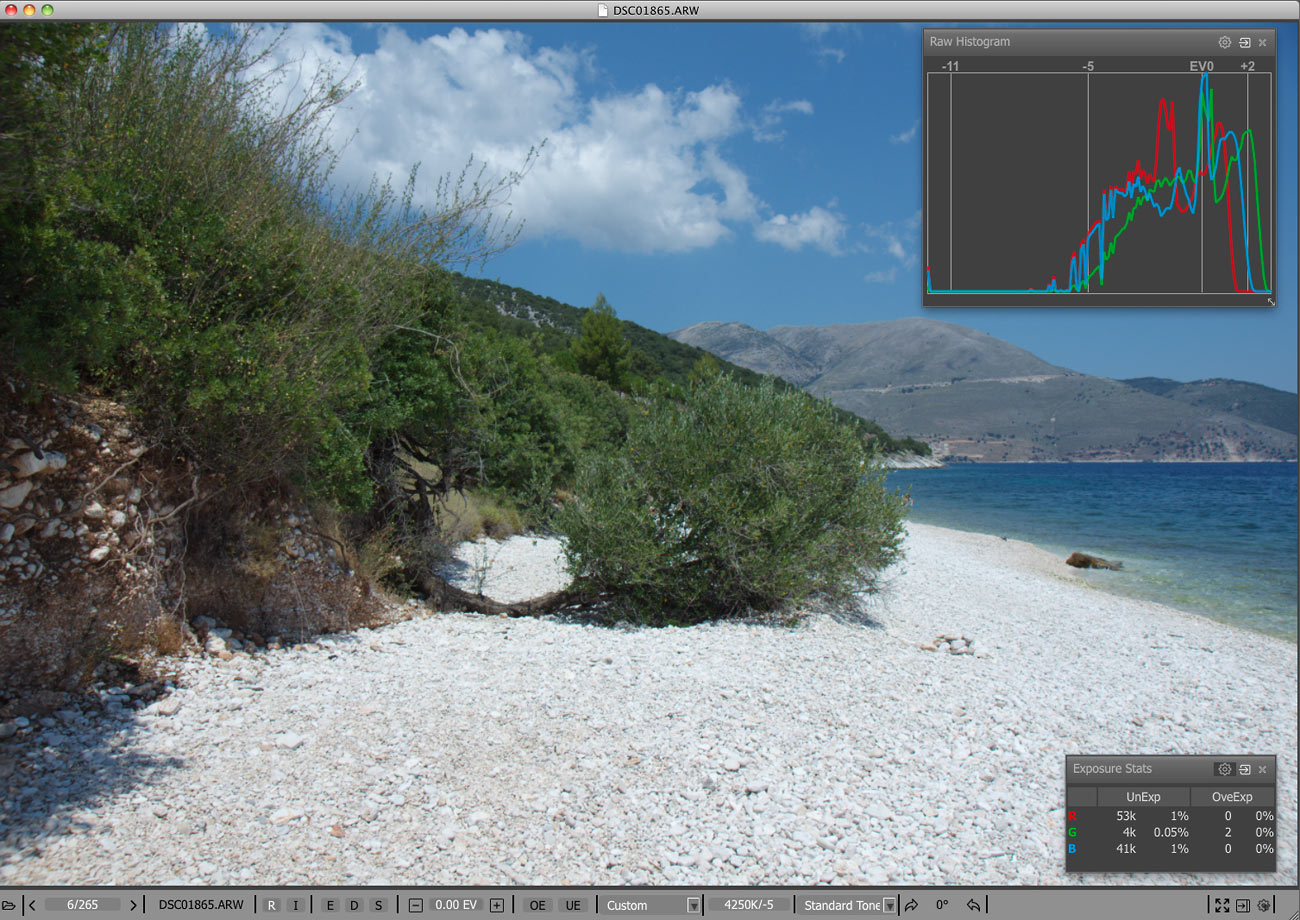Enter fullscreen using the expand arrows icon
Viewport: 1300px width, 920px height.
[x=1221, y=905]
